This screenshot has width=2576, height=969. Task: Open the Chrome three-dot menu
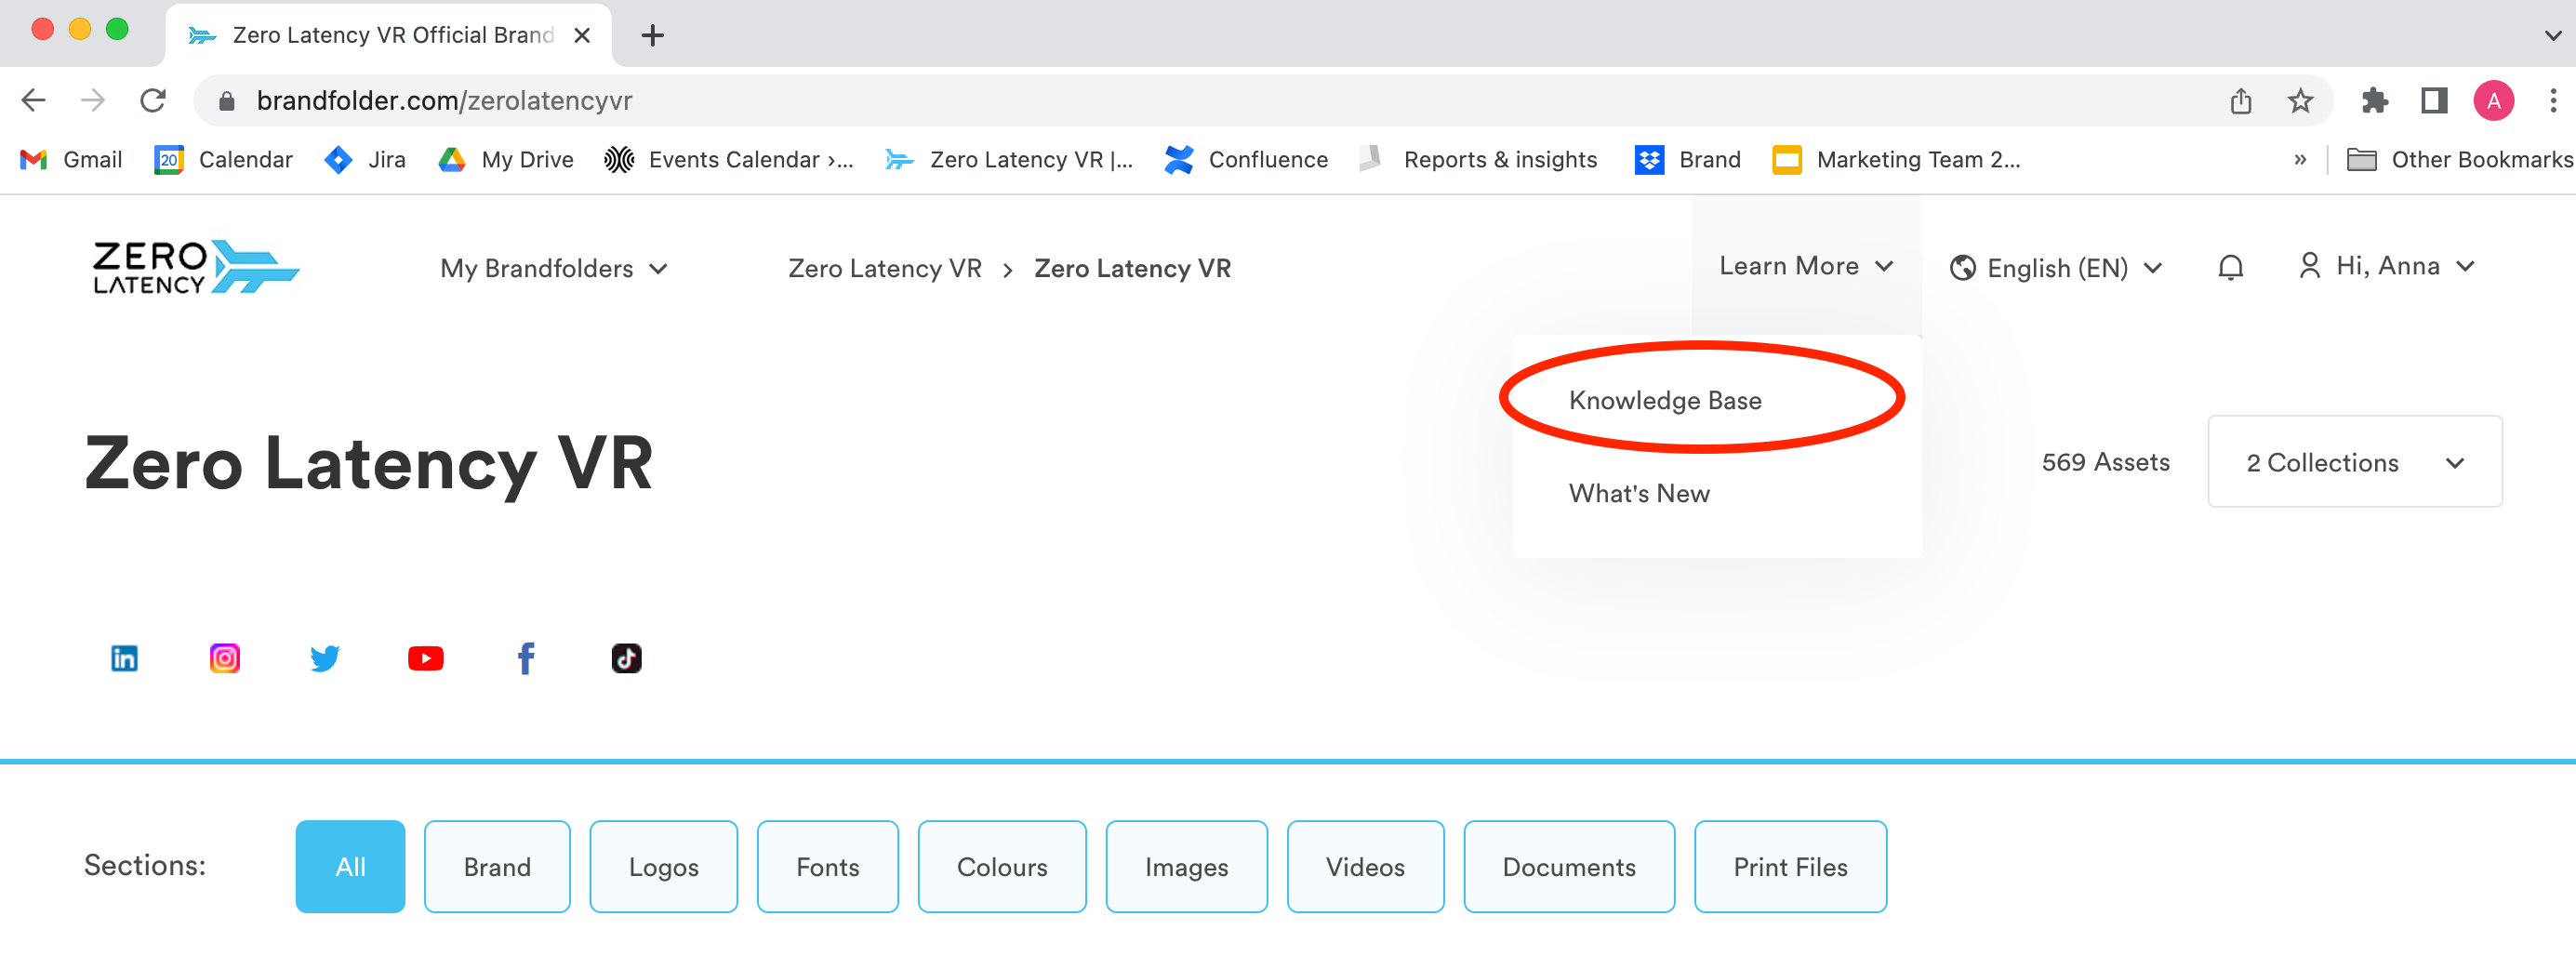point(2553,100)
